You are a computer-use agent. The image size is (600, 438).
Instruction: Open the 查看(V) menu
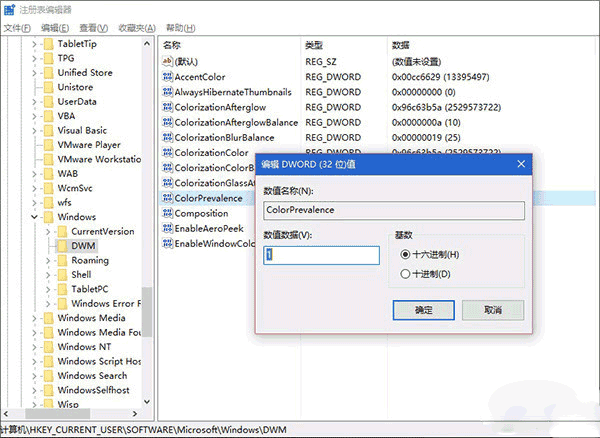[x=93, y=28]
